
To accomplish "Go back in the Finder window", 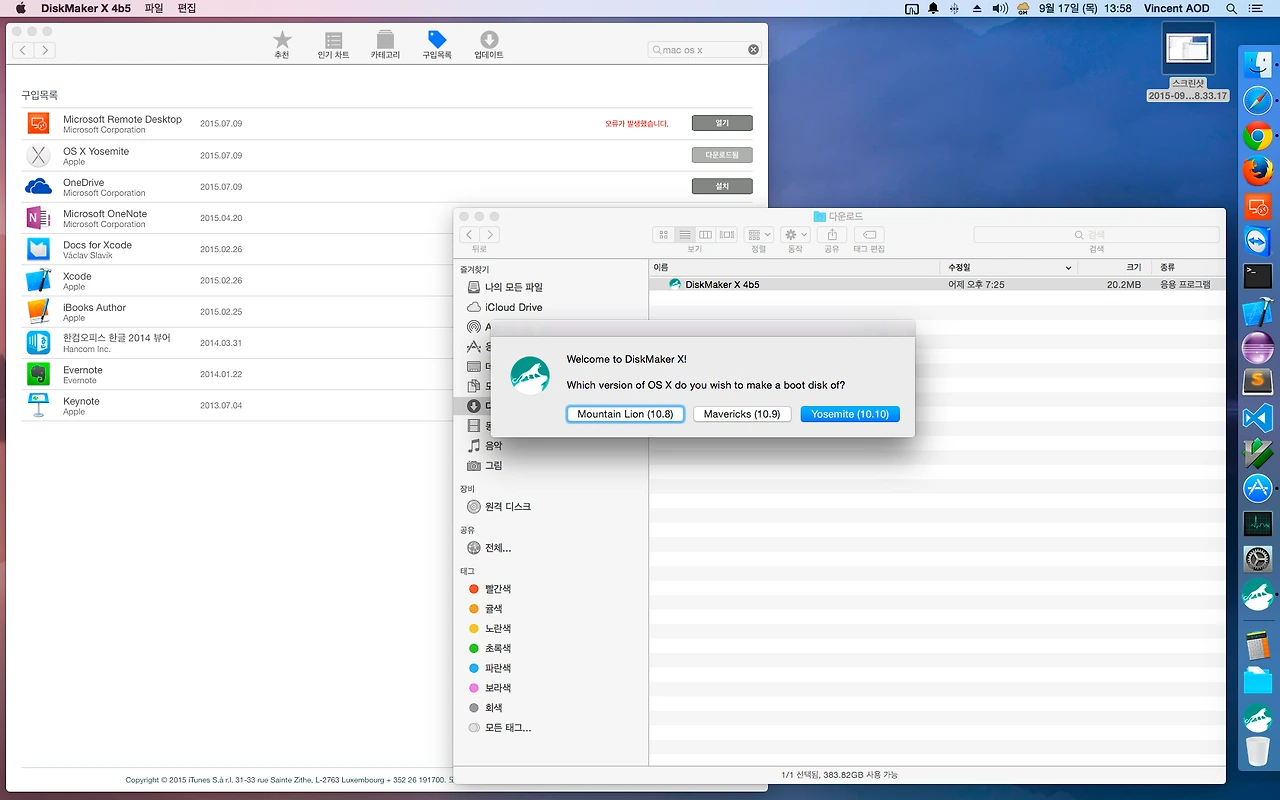I will click(x=469, y=235).
